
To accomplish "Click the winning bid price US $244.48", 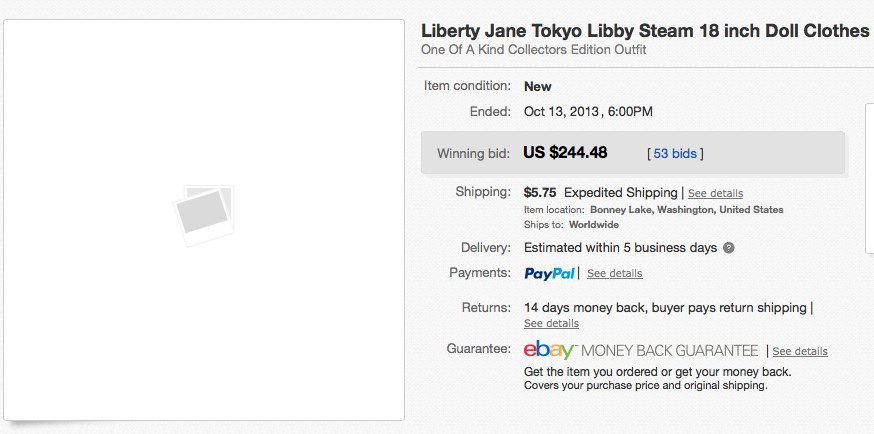I will (565, 153).
